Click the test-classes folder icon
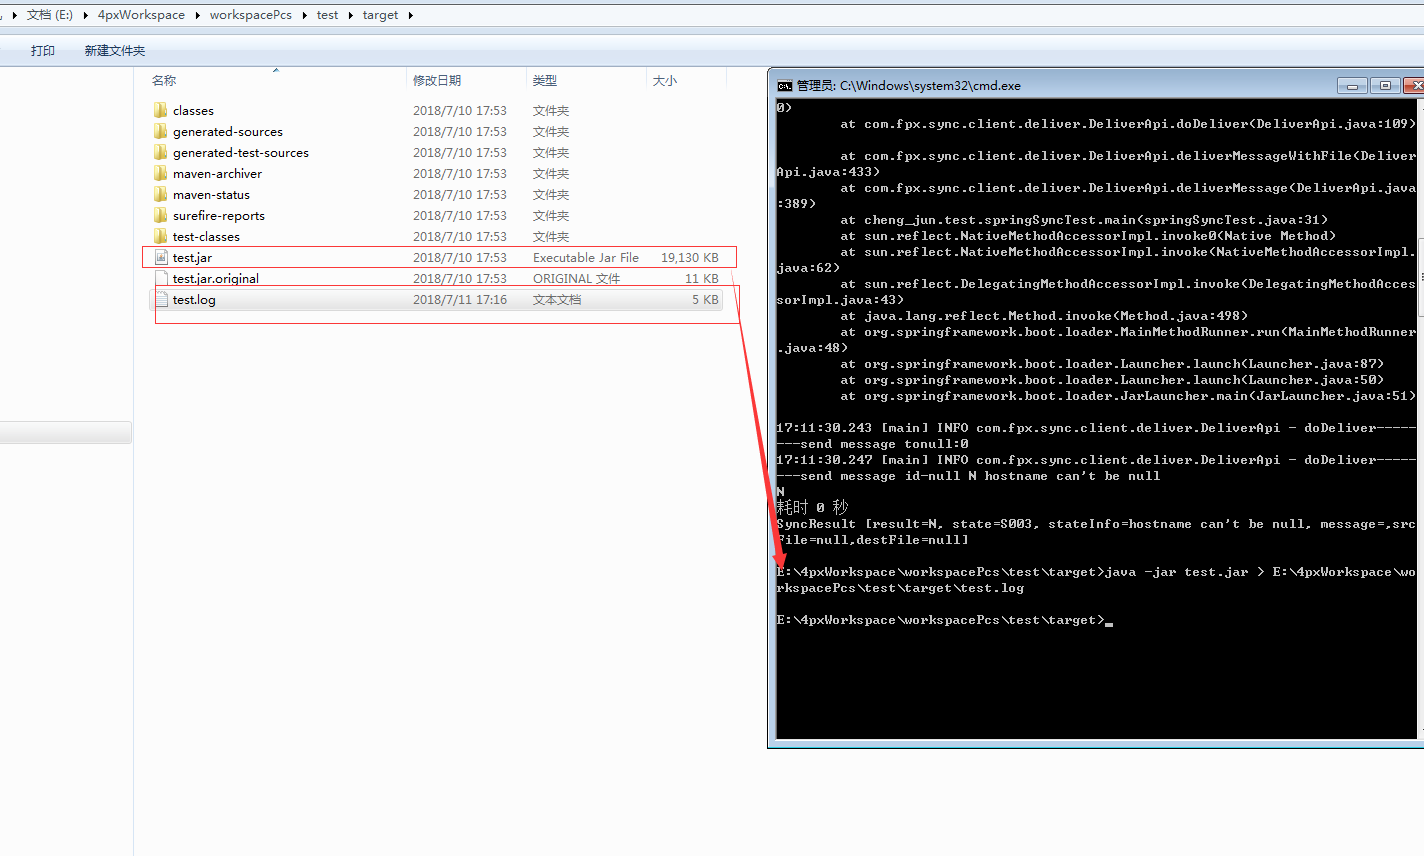Screen dimensions: 1424x856 tap(160, 236)
